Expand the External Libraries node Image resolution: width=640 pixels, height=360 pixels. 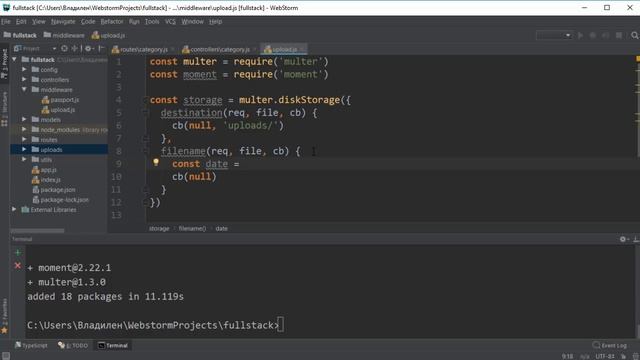14,209
